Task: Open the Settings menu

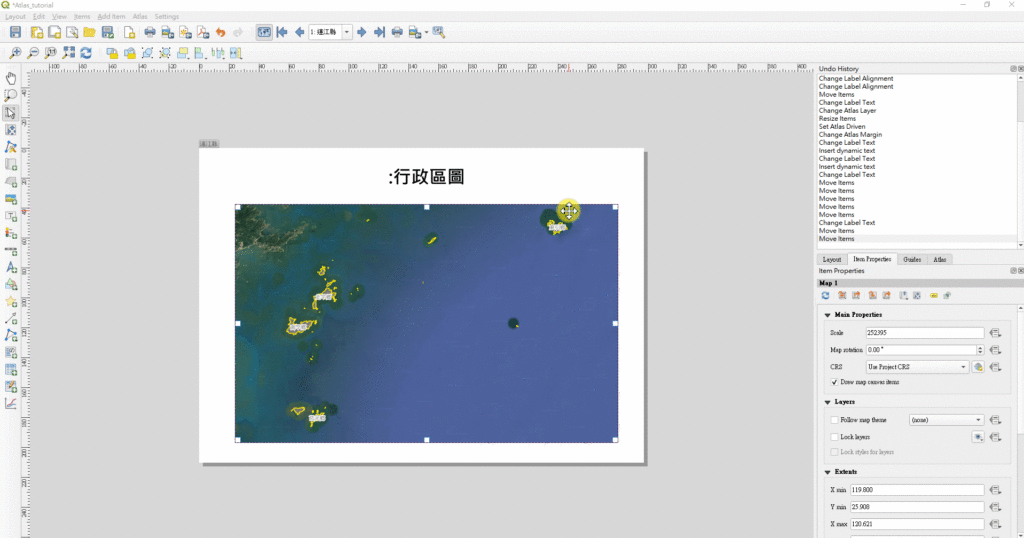Action: (167, 16)
